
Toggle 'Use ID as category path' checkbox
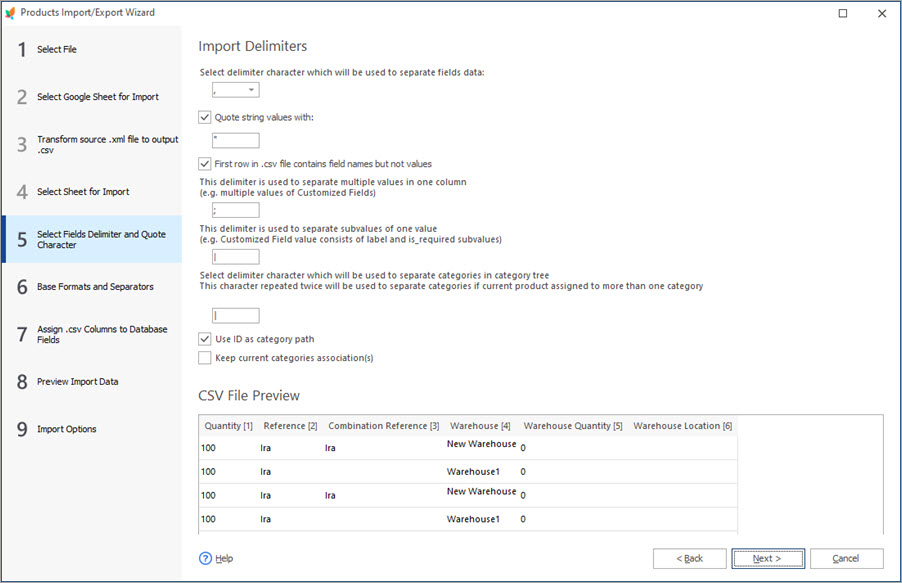[x=205, y=339]
